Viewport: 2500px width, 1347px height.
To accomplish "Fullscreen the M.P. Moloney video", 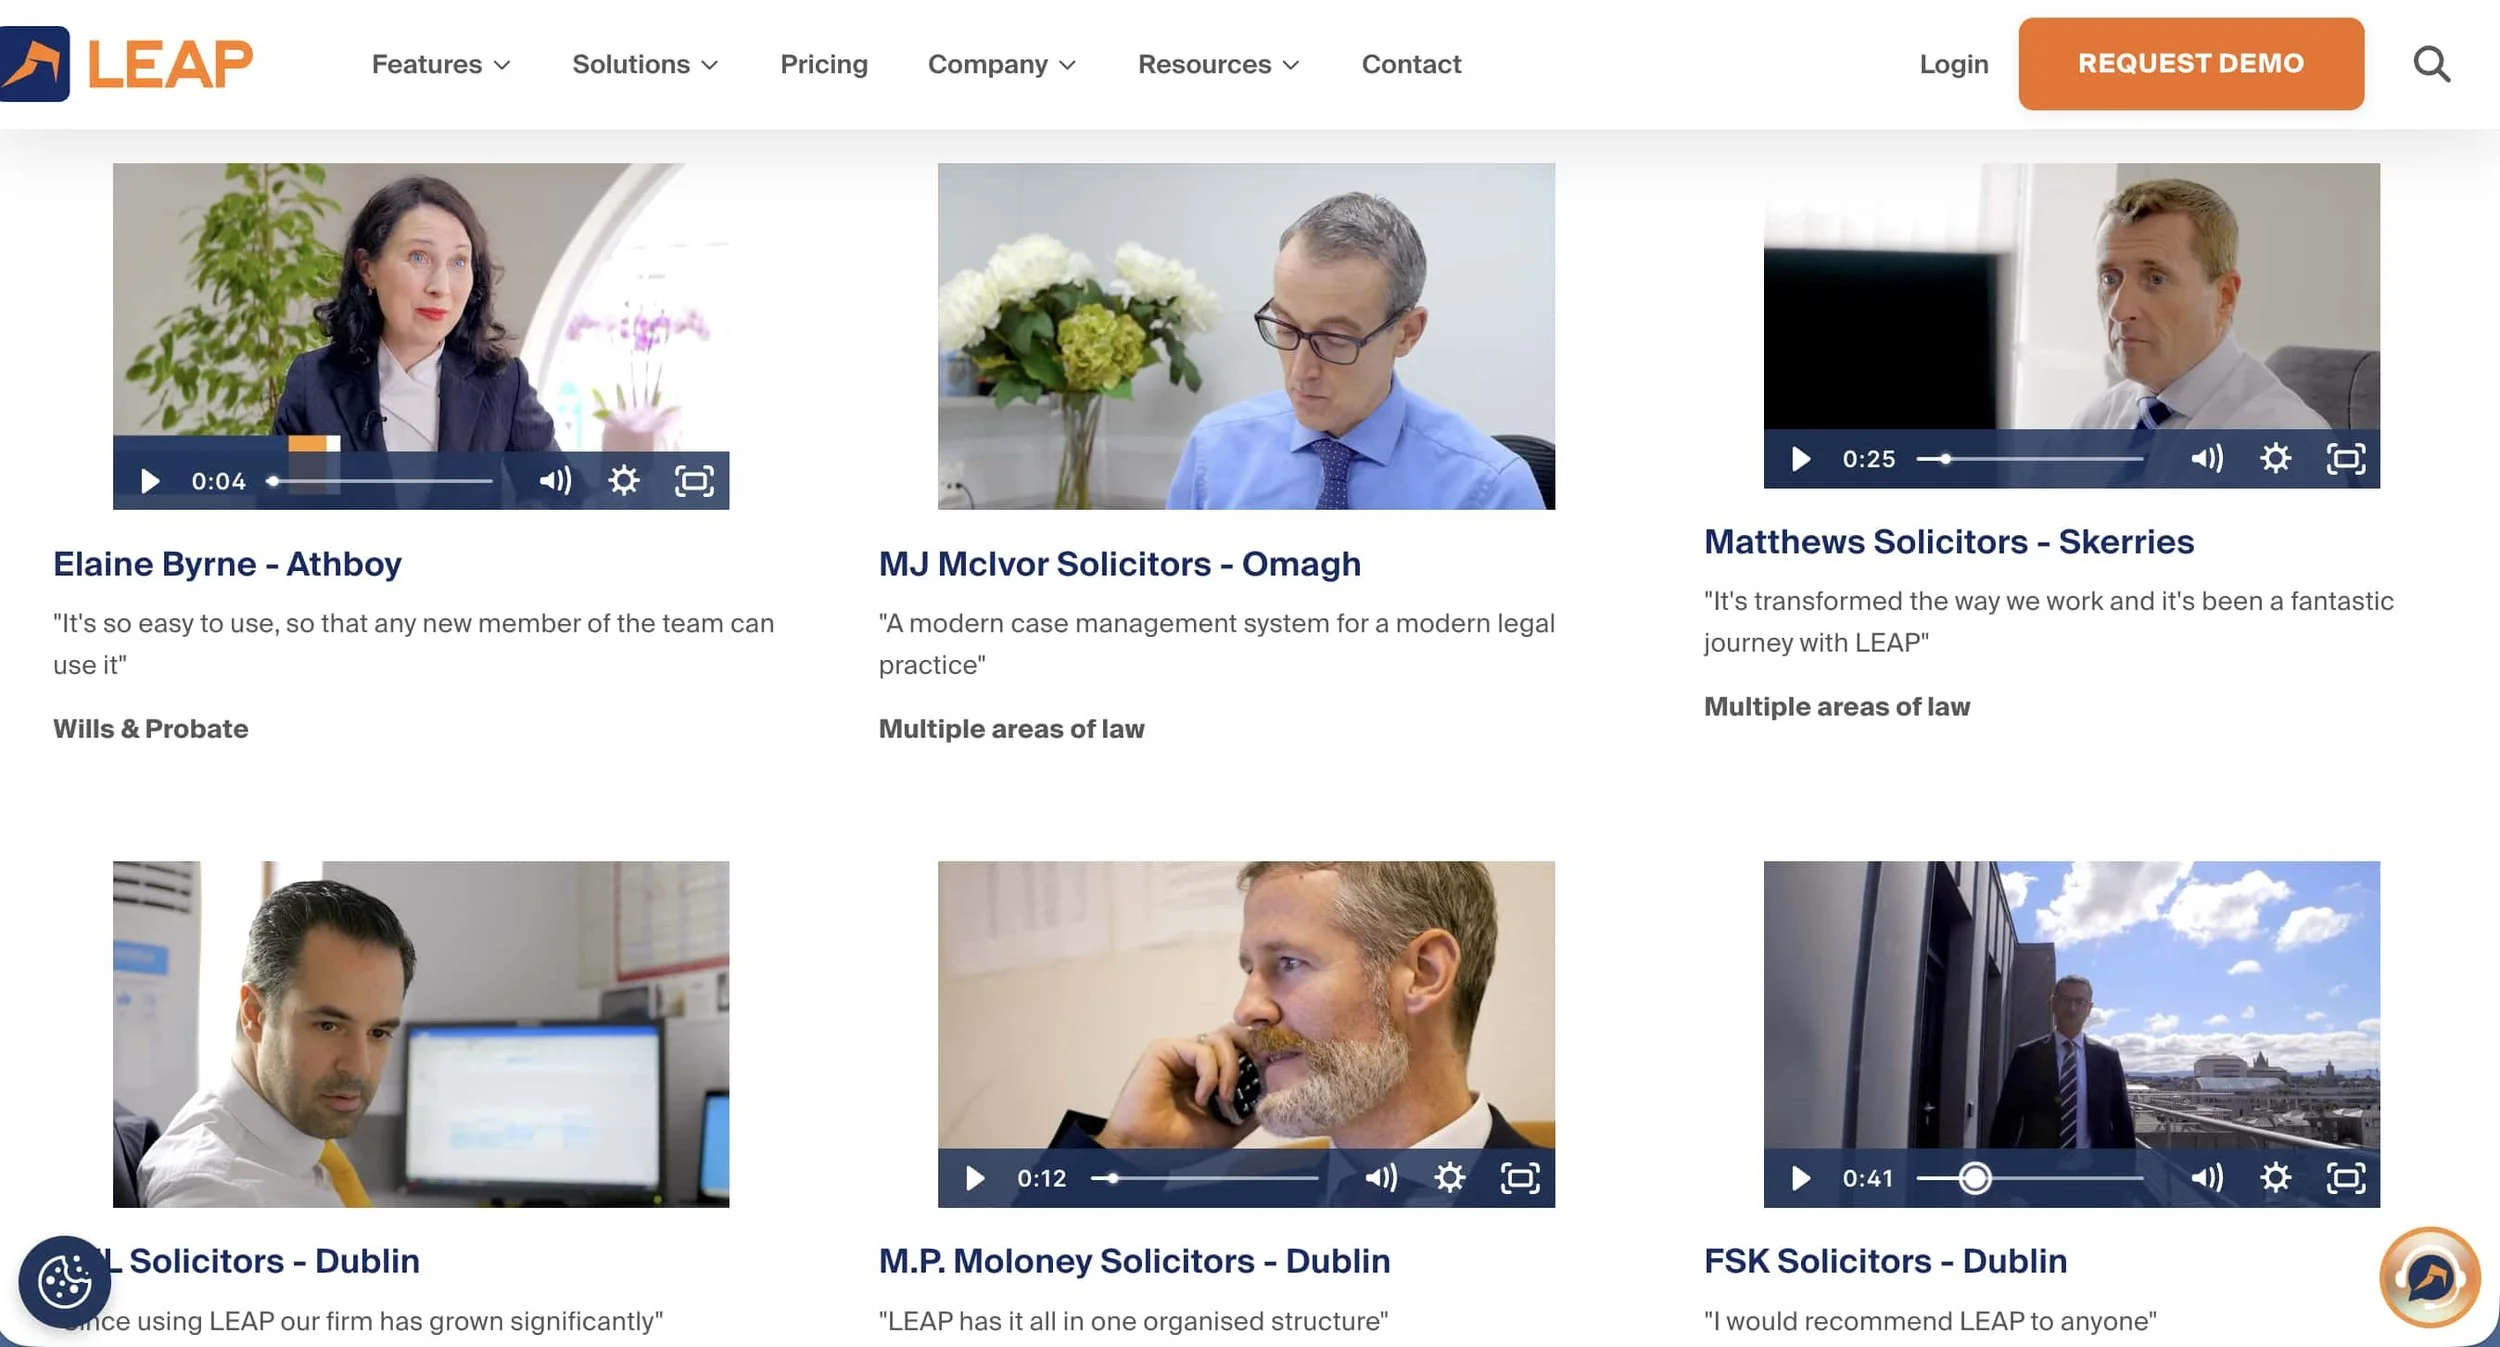I will (x=1520, y=1178).
